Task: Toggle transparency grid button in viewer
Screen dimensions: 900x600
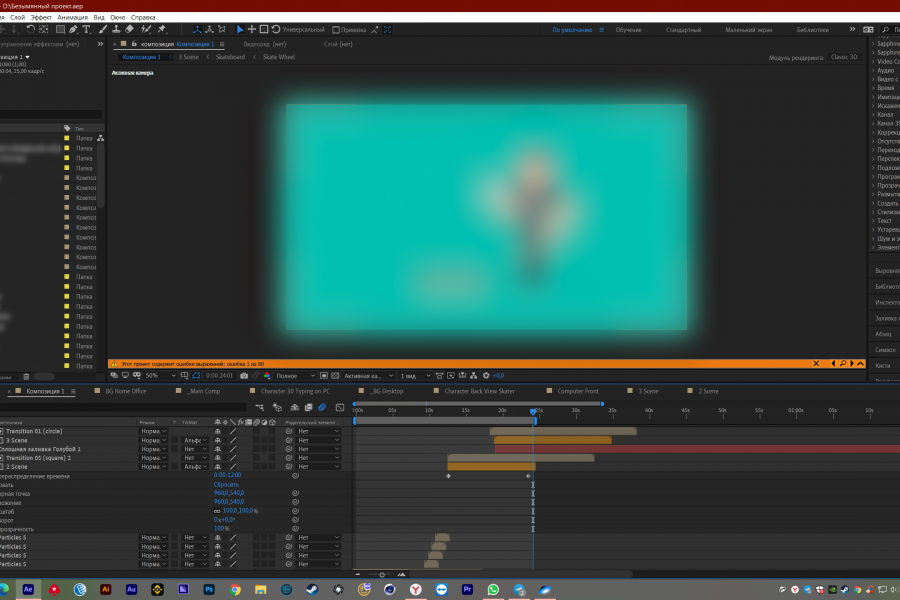Action: coord(335,376)
